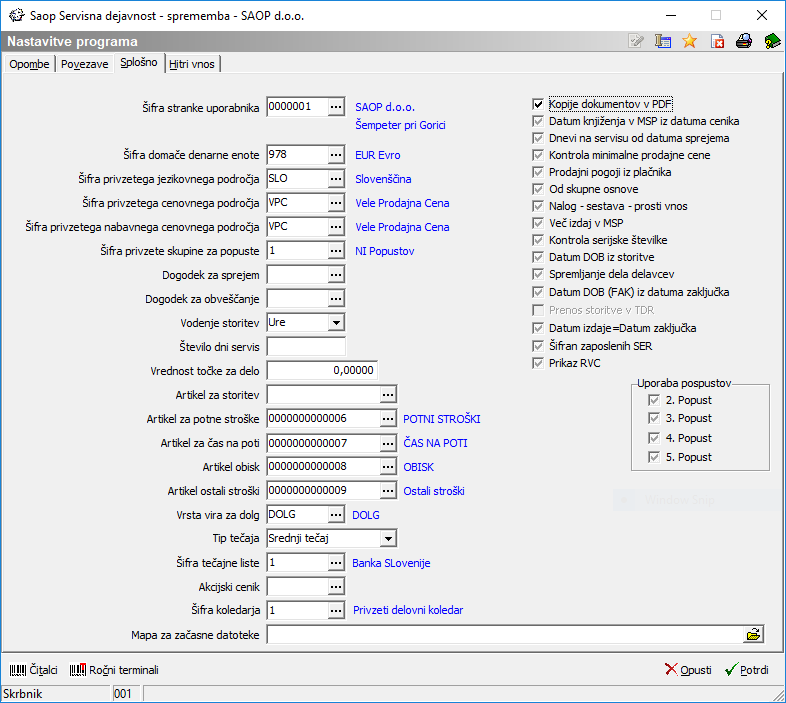Toggle Kontrola serijske številke checkbox

(x=538, y=240)
